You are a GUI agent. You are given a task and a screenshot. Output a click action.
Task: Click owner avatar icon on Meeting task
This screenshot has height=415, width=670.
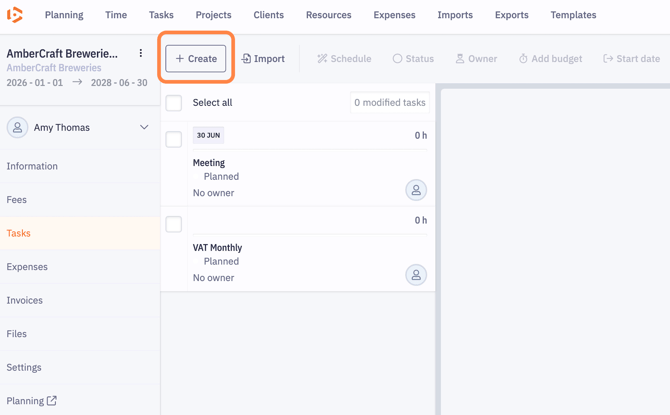coord(416,190)
